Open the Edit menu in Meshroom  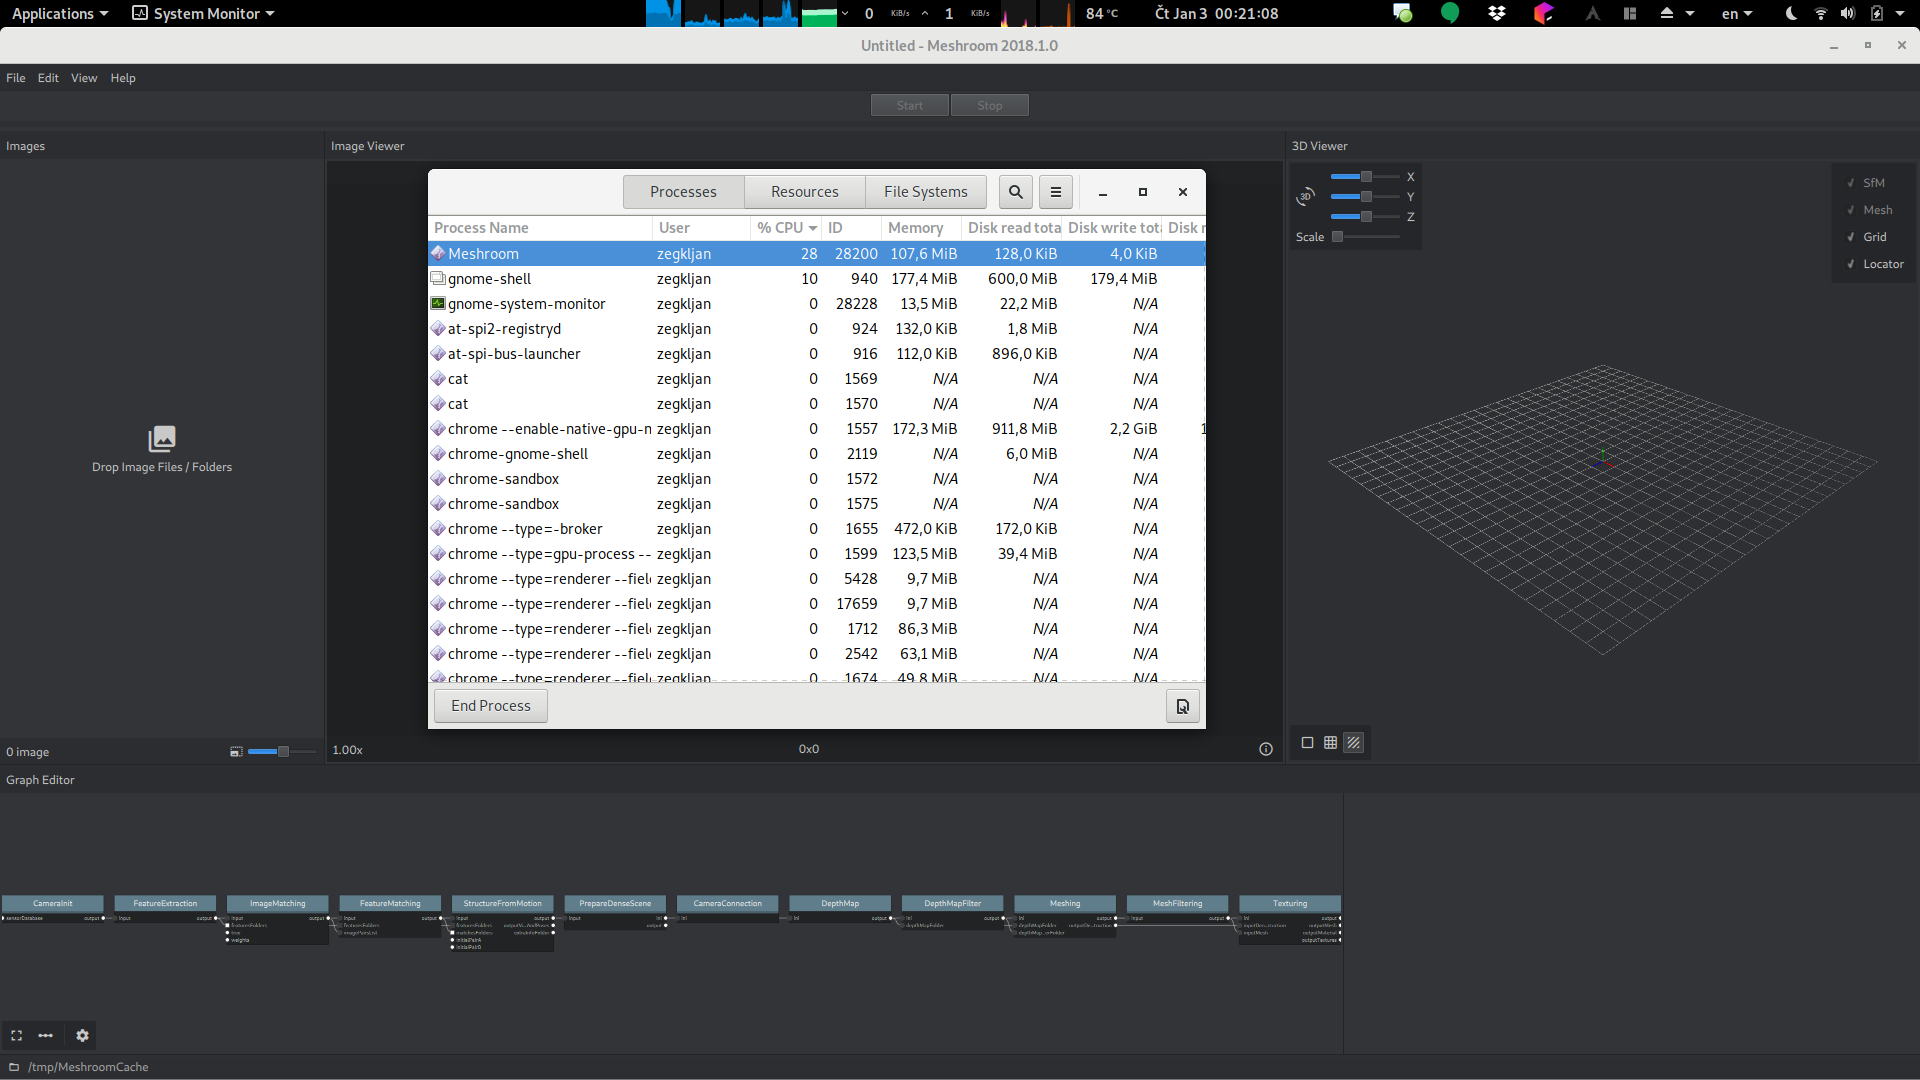coord(48,78)
